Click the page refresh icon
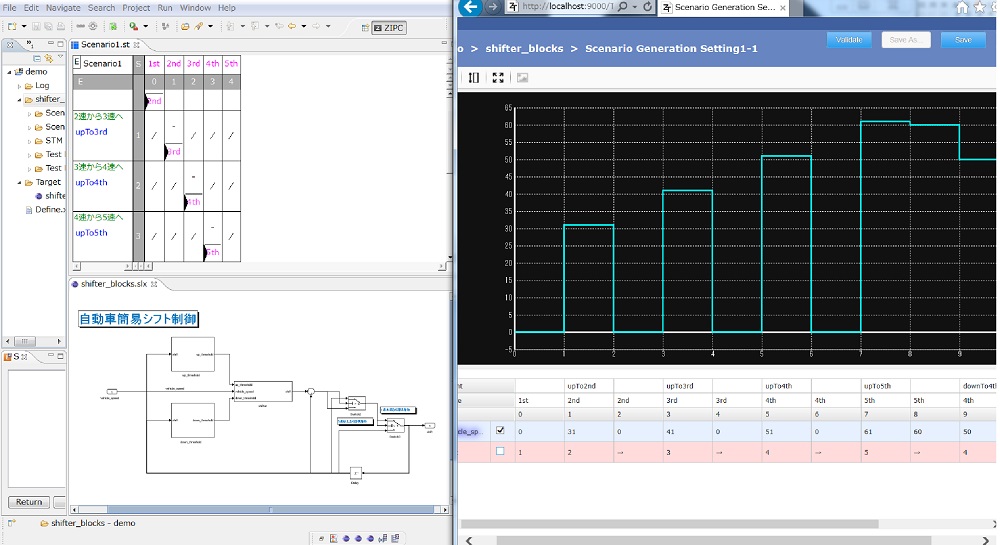 [x=647, y=7]
